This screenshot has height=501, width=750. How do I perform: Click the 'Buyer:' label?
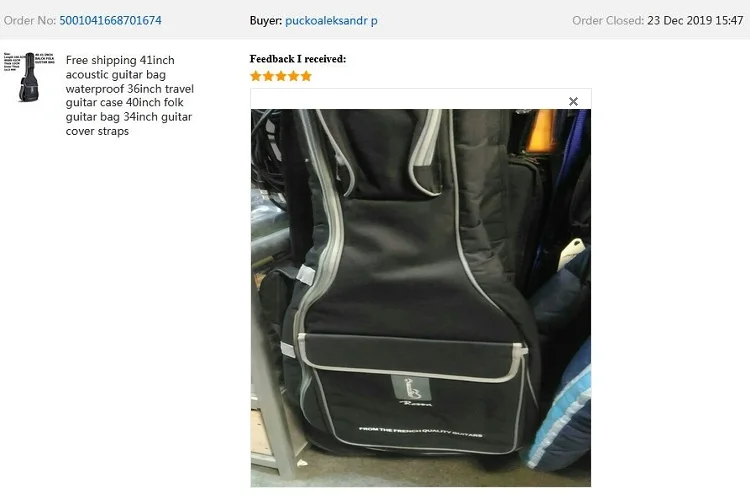[x=265, y=21]
